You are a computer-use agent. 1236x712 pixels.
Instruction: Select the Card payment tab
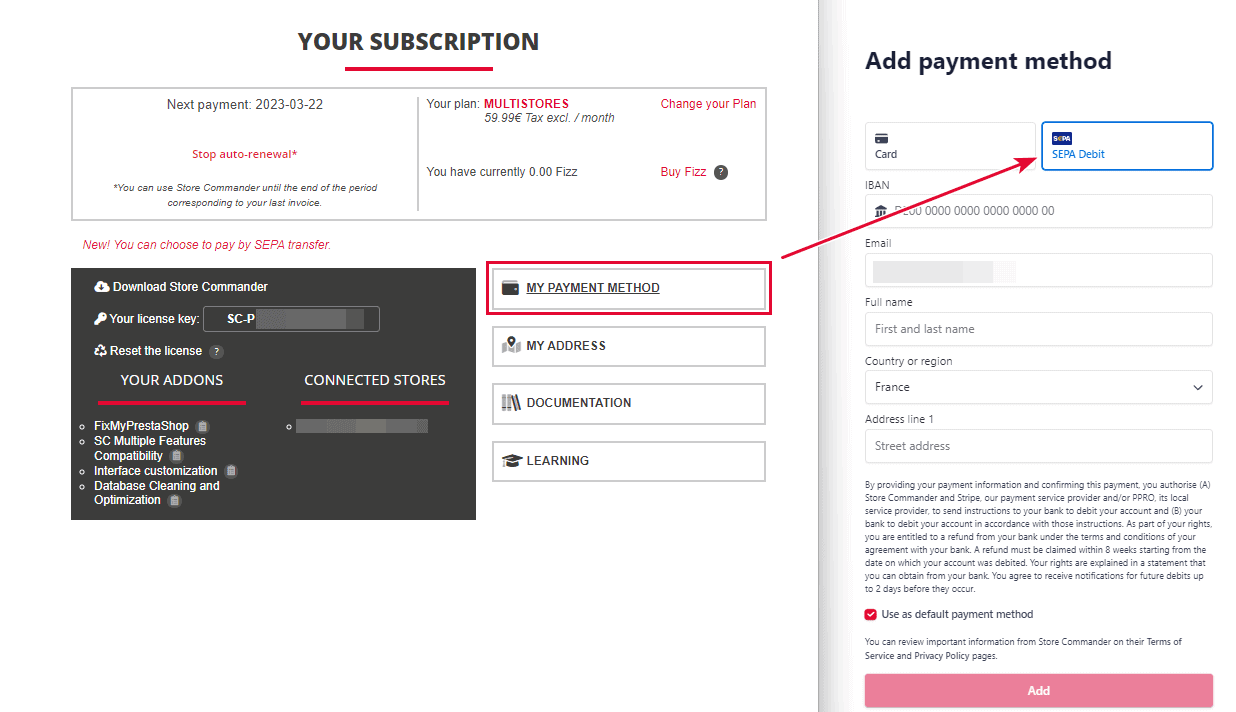click(950, 146)
